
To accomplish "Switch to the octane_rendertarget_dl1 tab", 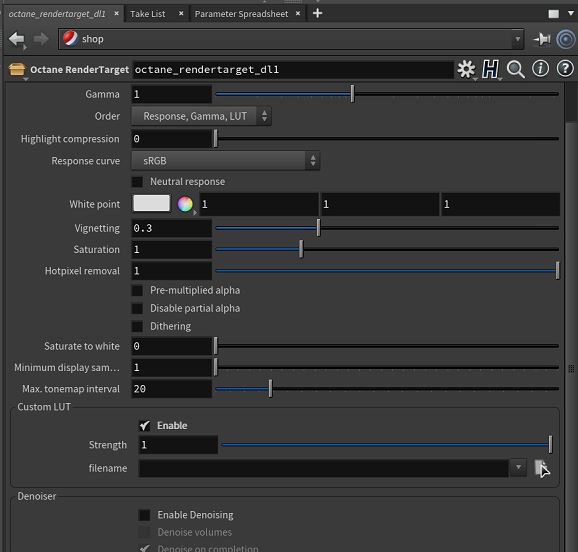I will coord(57,14).
